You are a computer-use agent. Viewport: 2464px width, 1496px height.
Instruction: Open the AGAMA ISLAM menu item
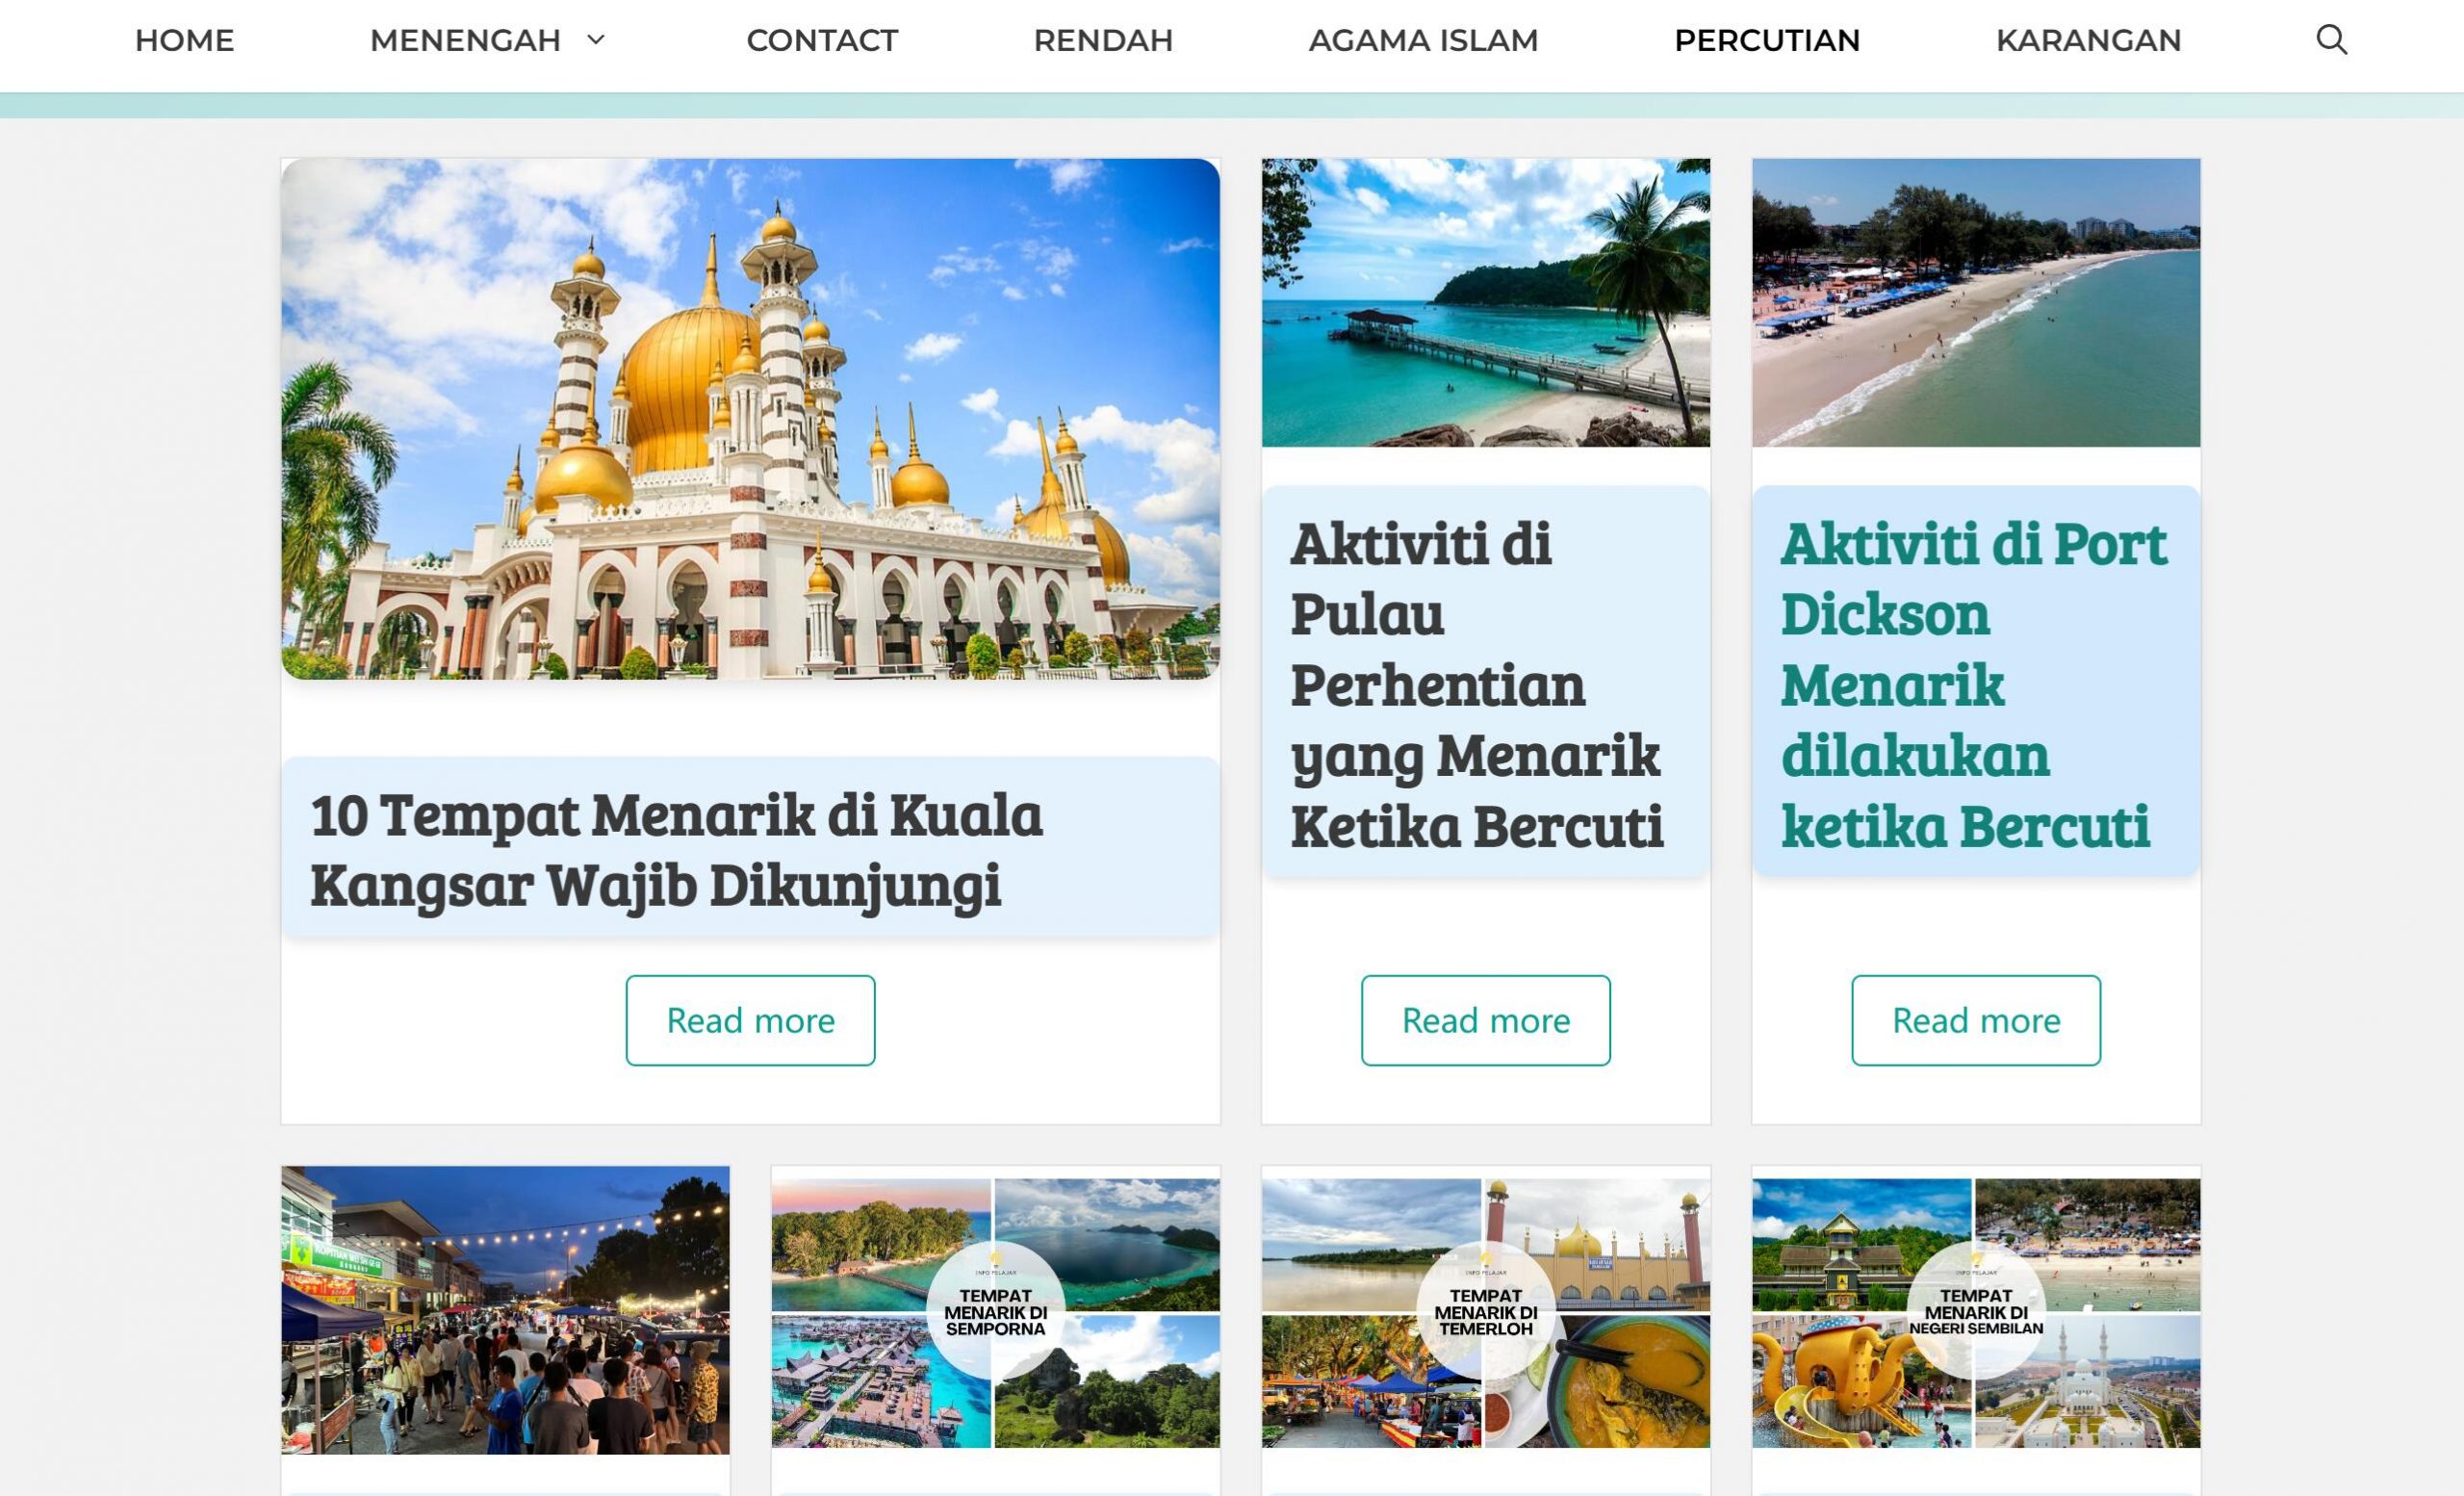(1423, 40)
